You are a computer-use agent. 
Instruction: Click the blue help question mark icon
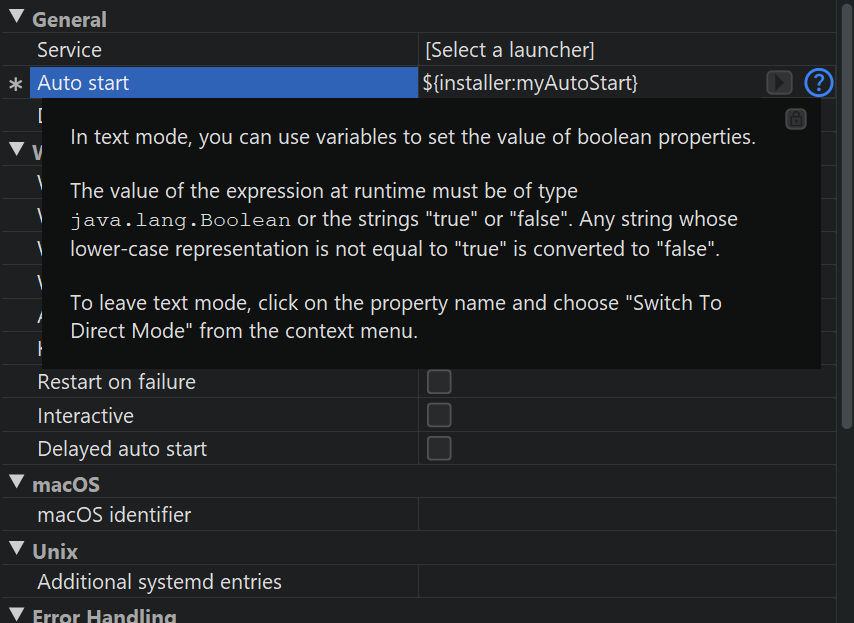click(818, 83)
